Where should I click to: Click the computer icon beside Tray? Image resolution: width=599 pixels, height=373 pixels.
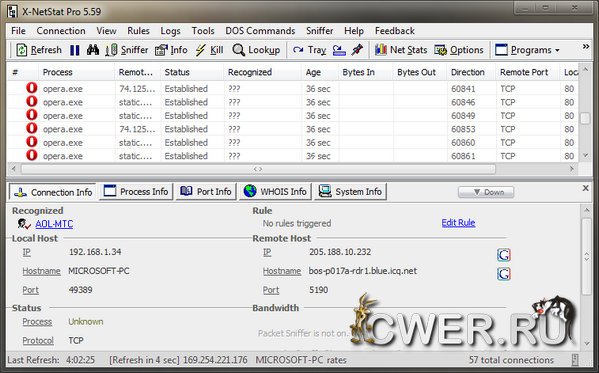(x=339, y=50)
